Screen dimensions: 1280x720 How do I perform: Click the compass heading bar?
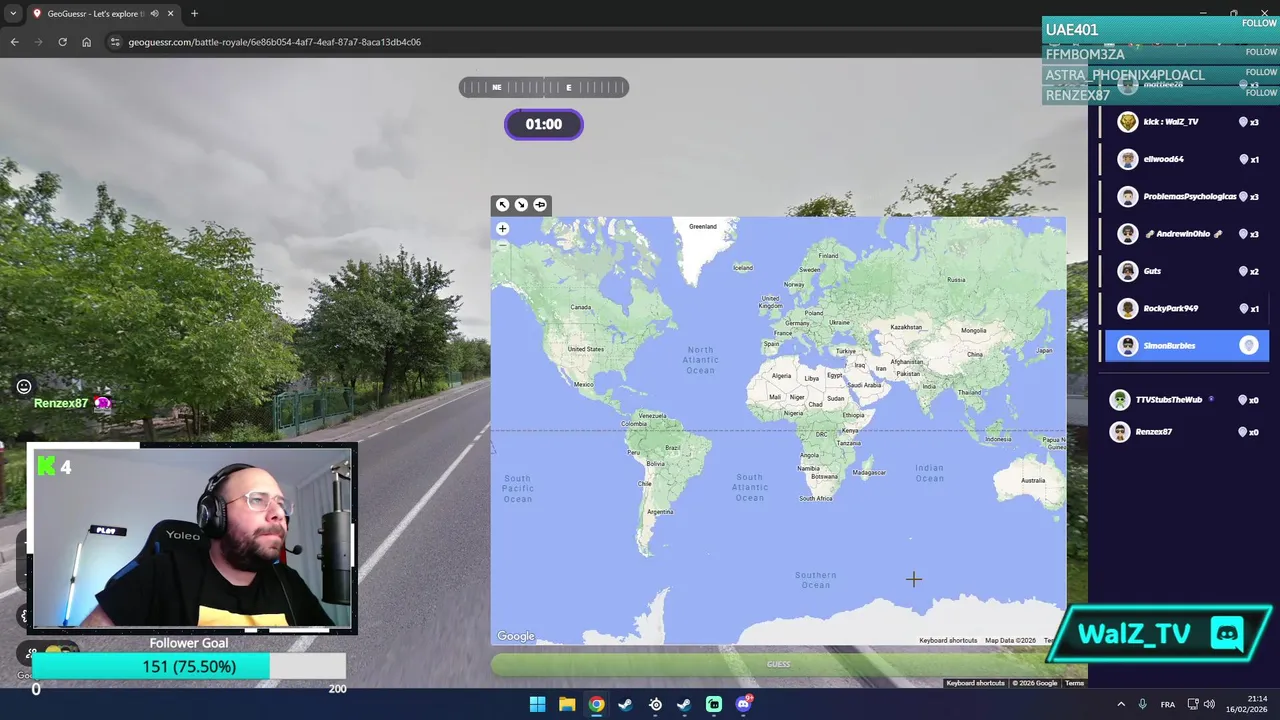pyautogui.click(x=544, y=88)
